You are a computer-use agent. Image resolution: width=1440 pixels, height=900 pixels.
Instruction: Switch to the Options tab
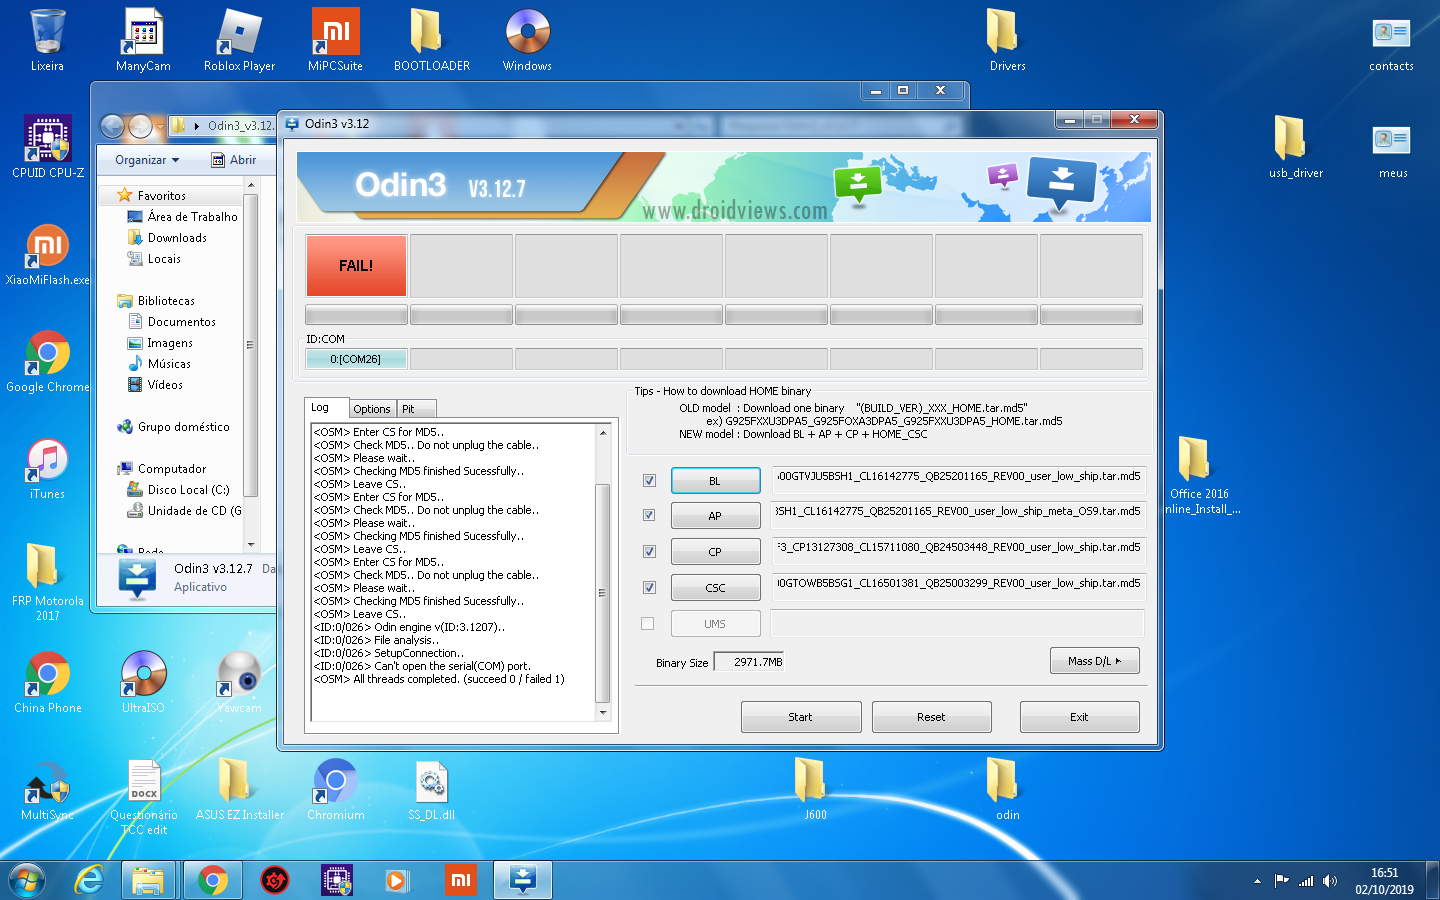point(372,409)
